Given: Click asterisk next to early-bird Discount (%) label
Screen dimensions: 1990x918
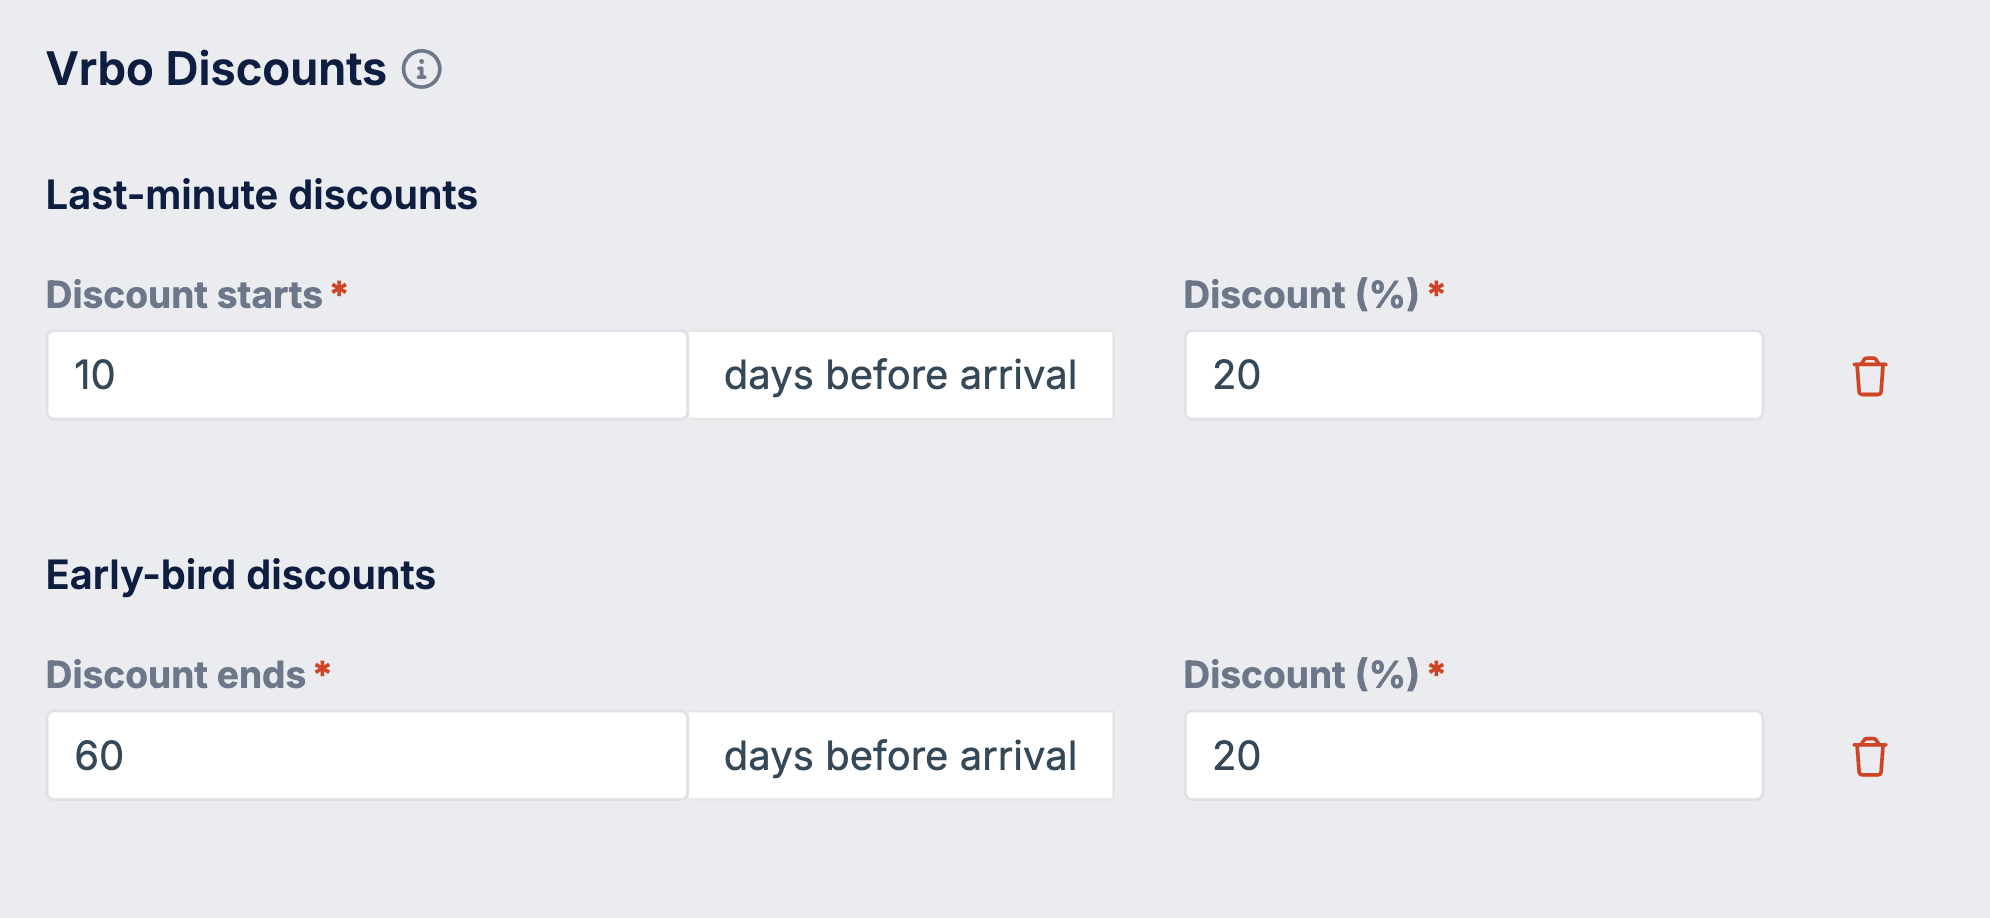Looking at the screenshot, I should (1436, 670).
